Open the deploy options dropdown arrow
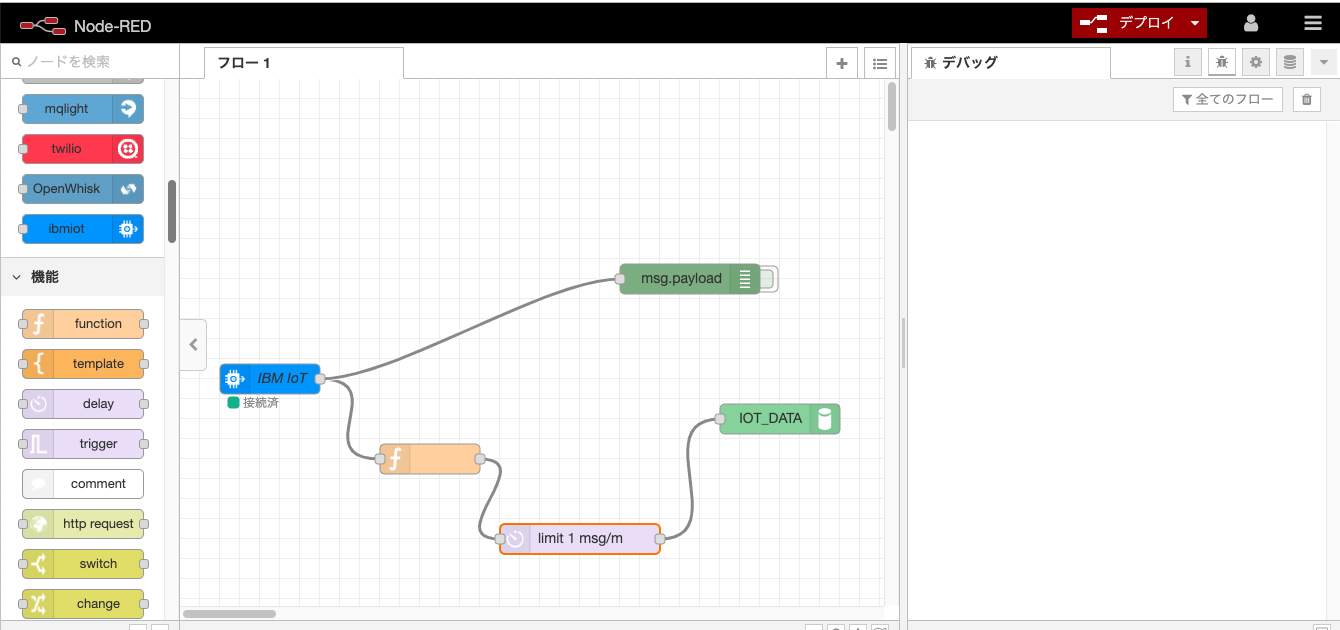Viewport: 1340px width, 630px height. pyautogui.click(x=1192, y=22)
